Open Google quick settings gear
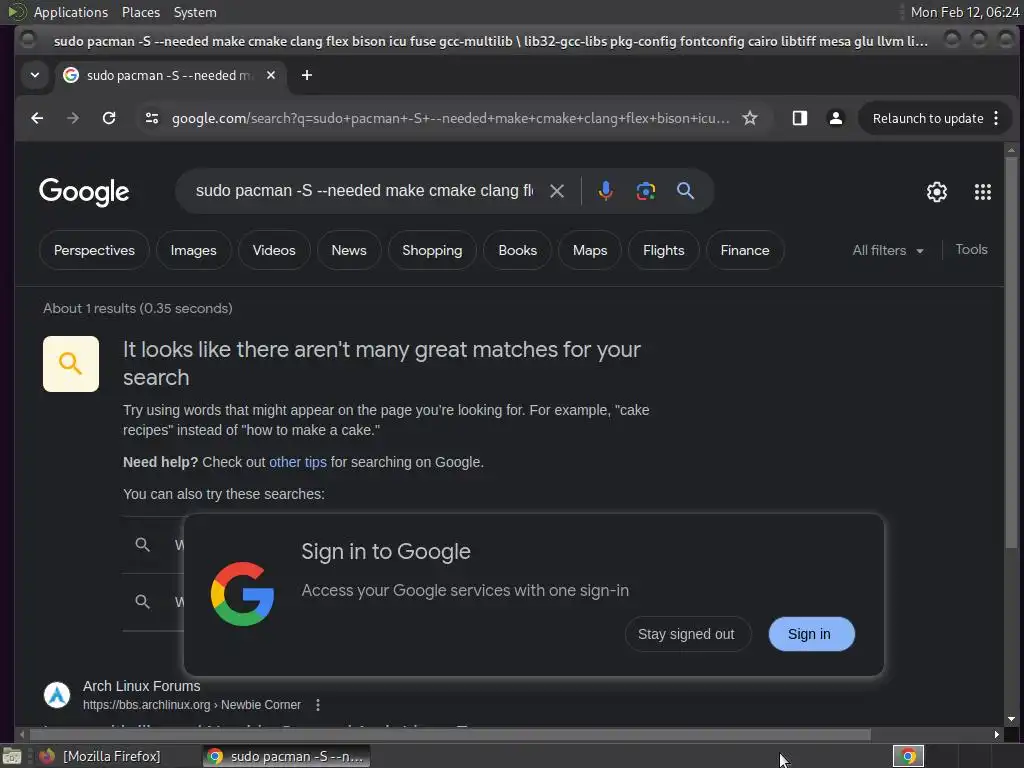Viewport: 1024px width, 768px height. [x=936, y=191]
